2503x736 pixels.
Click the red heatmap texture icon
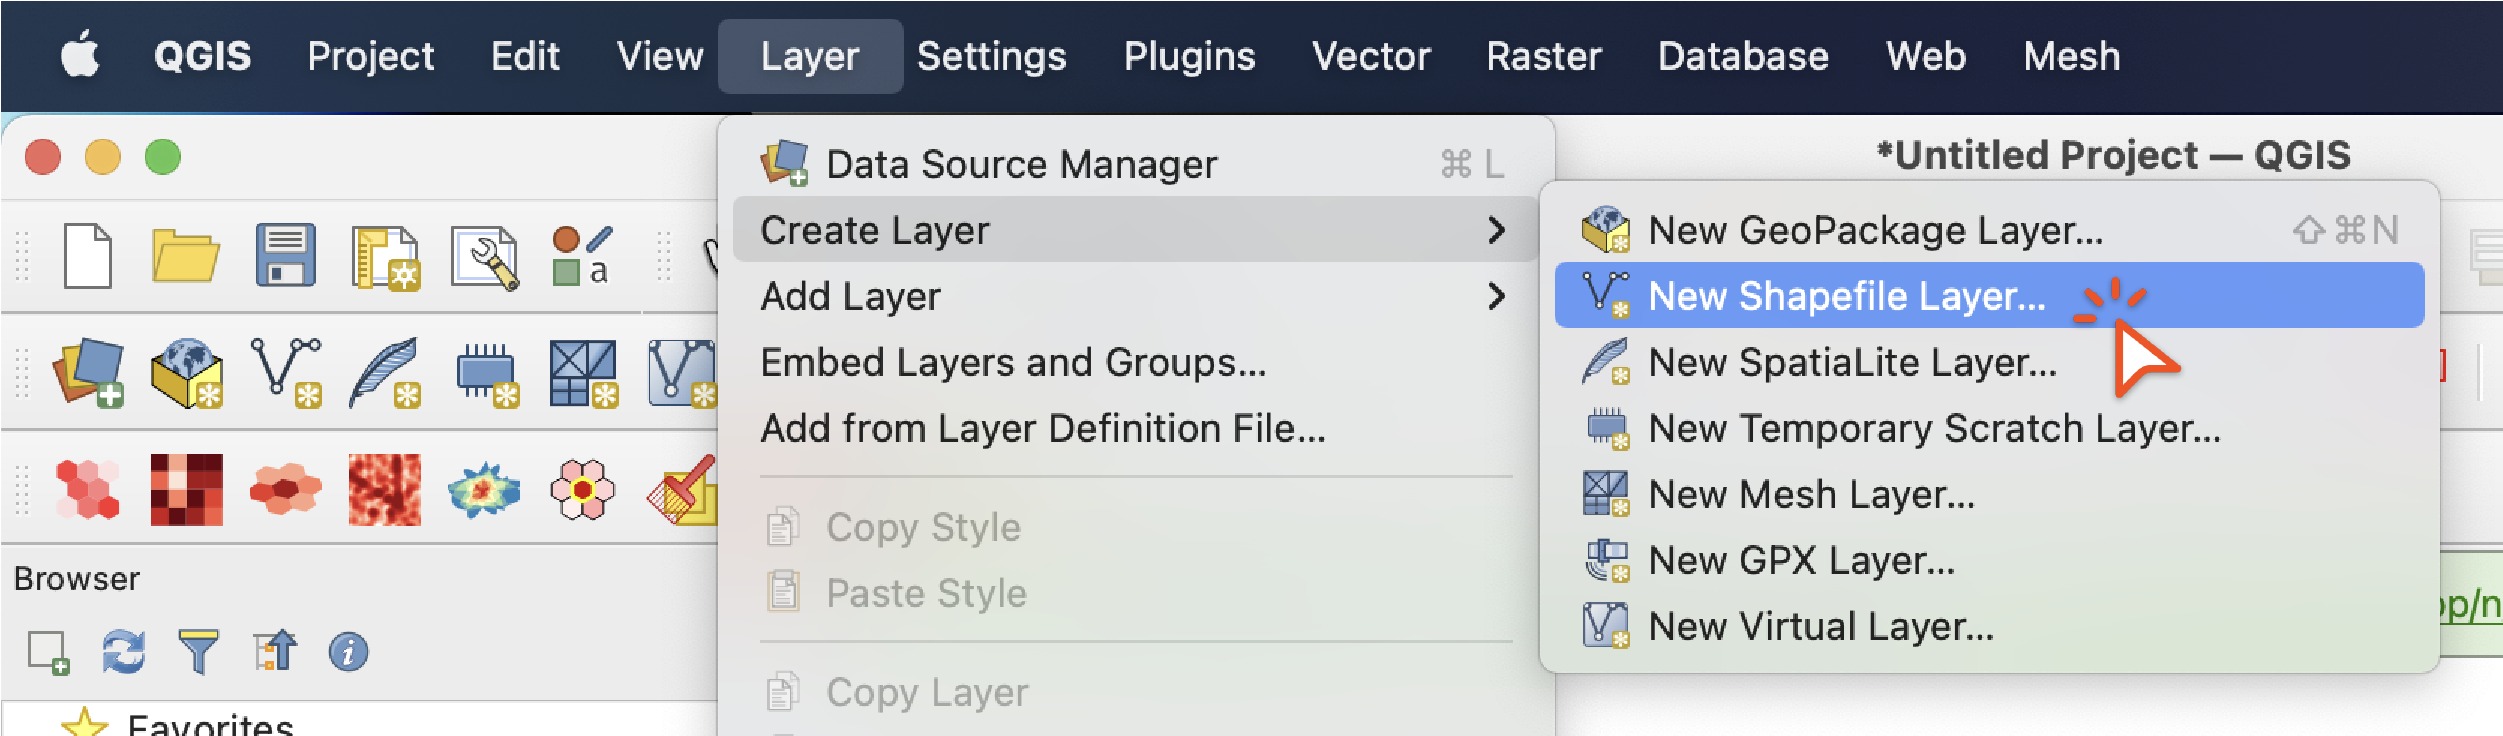pyautogui.click(x=384, y=489)
